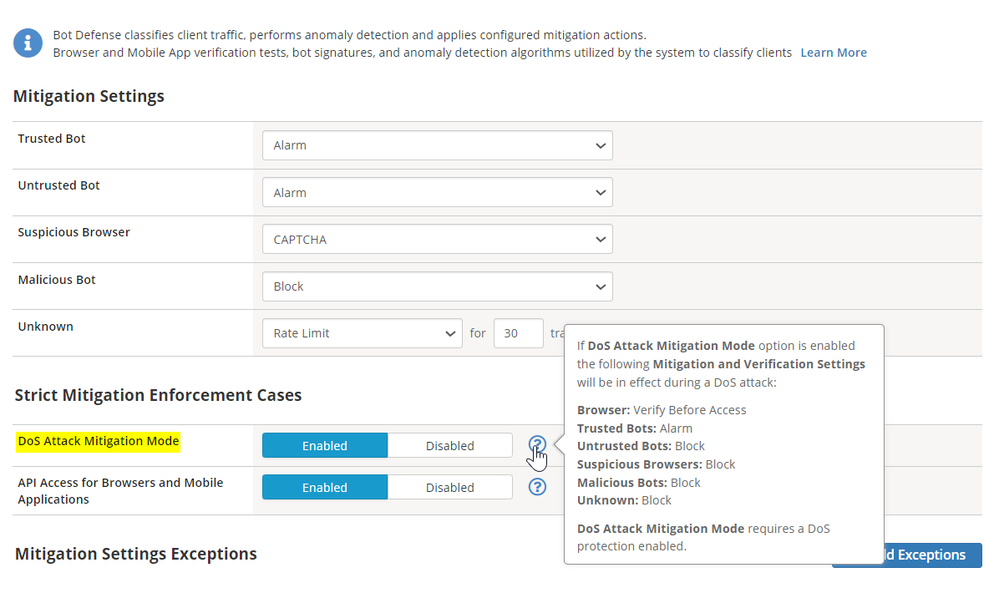Click the rate limit value field showing 30

518,333
